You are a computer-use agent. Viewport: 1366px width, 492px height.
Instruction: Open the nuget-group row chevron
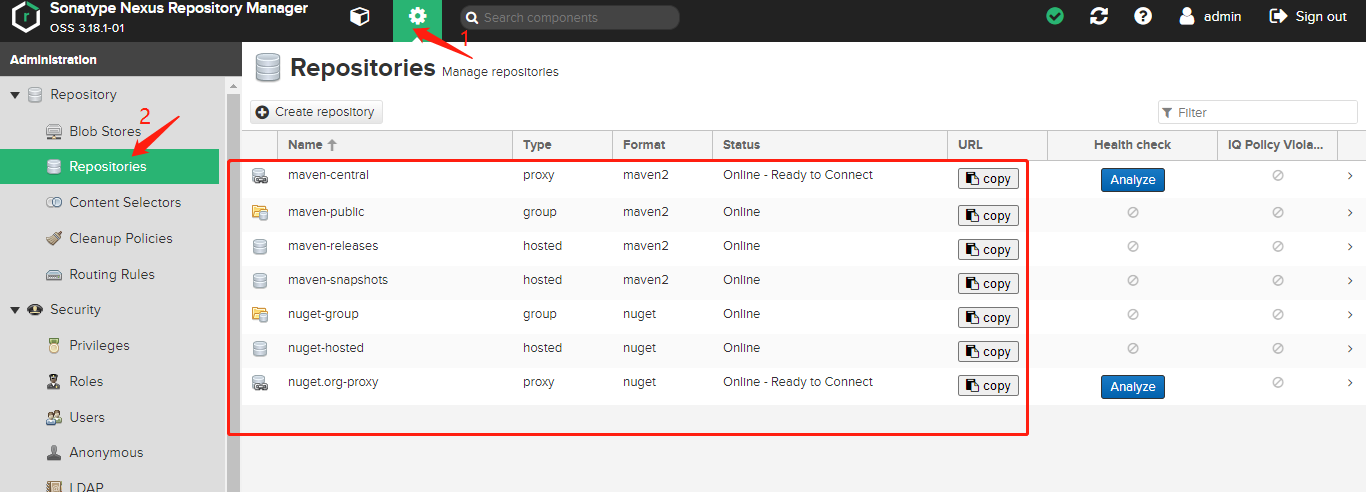pyautogui.click(x=1350, y=314)
